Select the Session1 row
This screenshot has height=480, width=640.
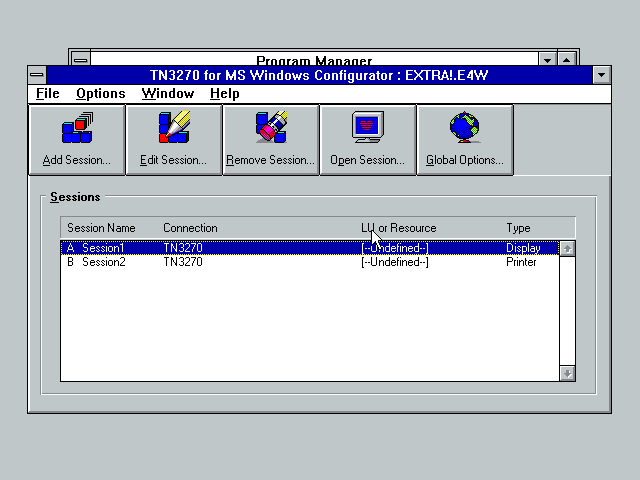(x=310, y=248)
